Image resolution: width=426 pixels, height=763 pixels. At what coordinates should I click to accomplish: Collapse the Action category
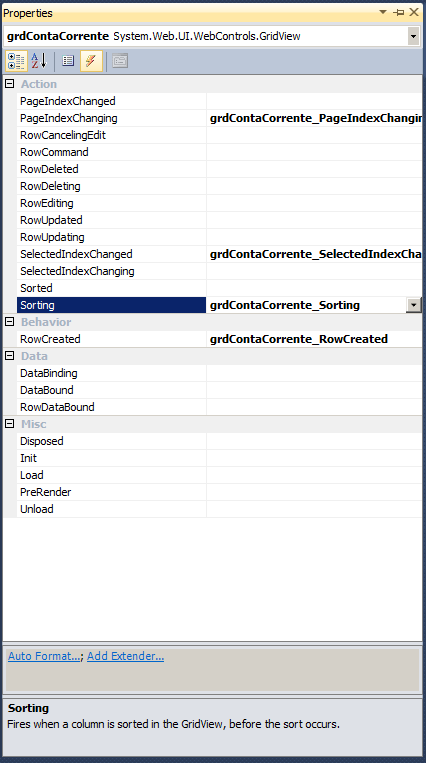(10, 84)
